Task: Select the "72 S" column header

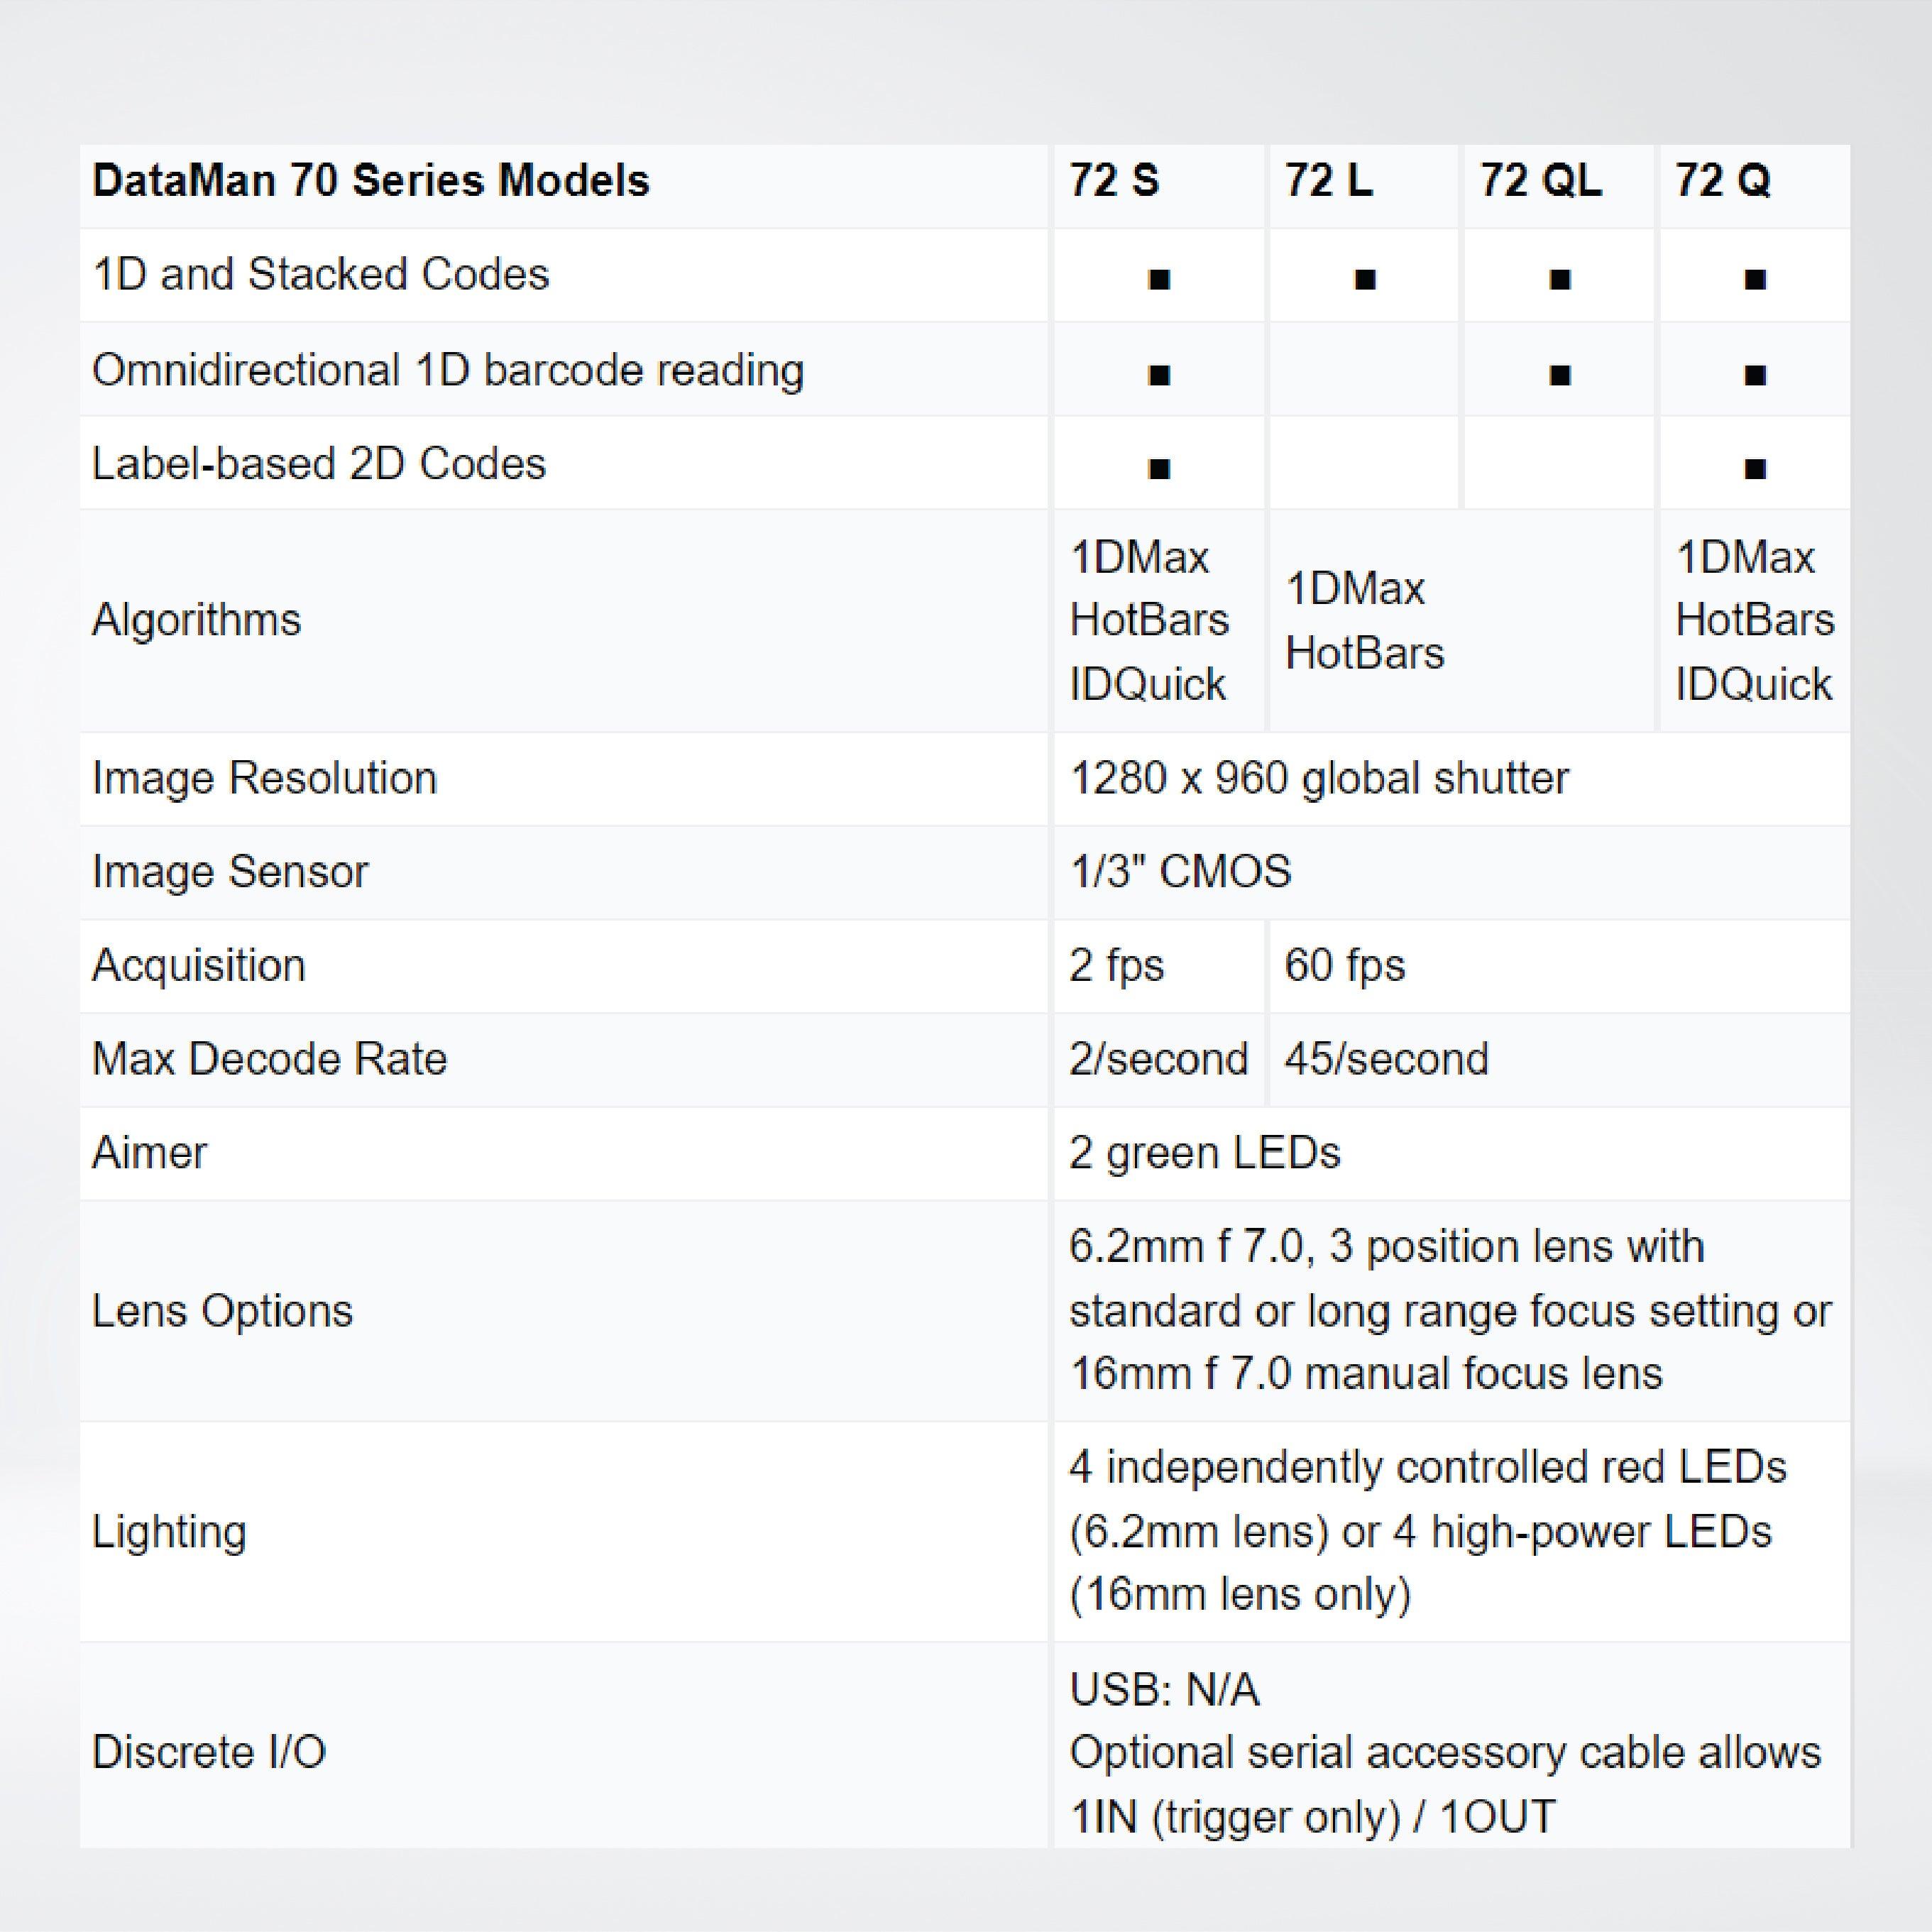Action: 1114,181
